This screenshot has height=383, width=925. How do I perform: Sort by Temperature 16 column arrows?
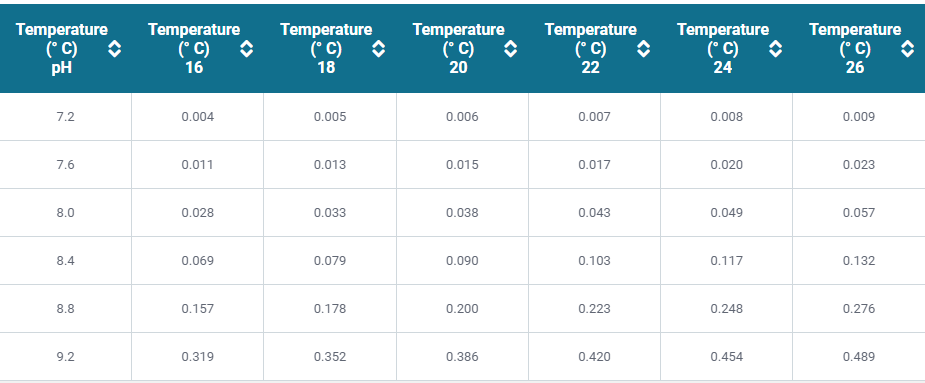(247, 49)
